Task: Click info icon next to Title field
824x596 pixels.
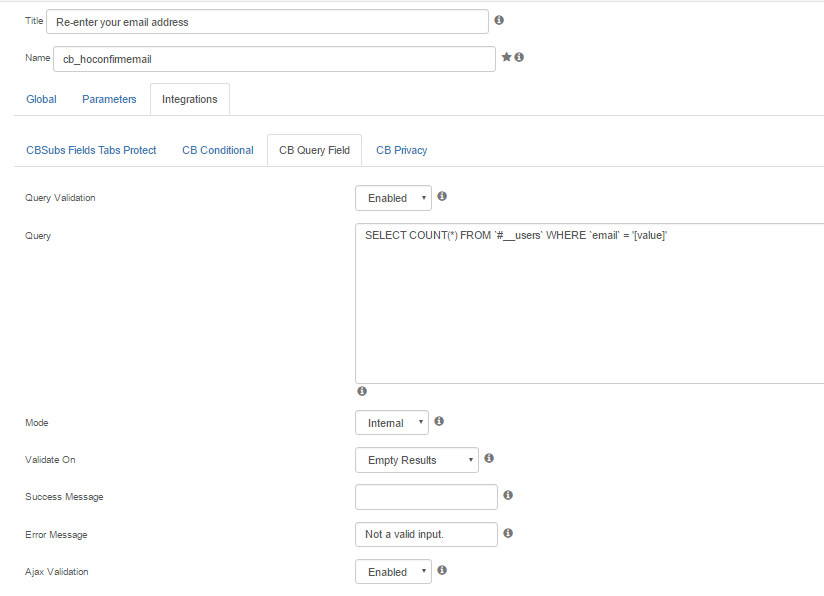Action: click(x=499, y=20)
